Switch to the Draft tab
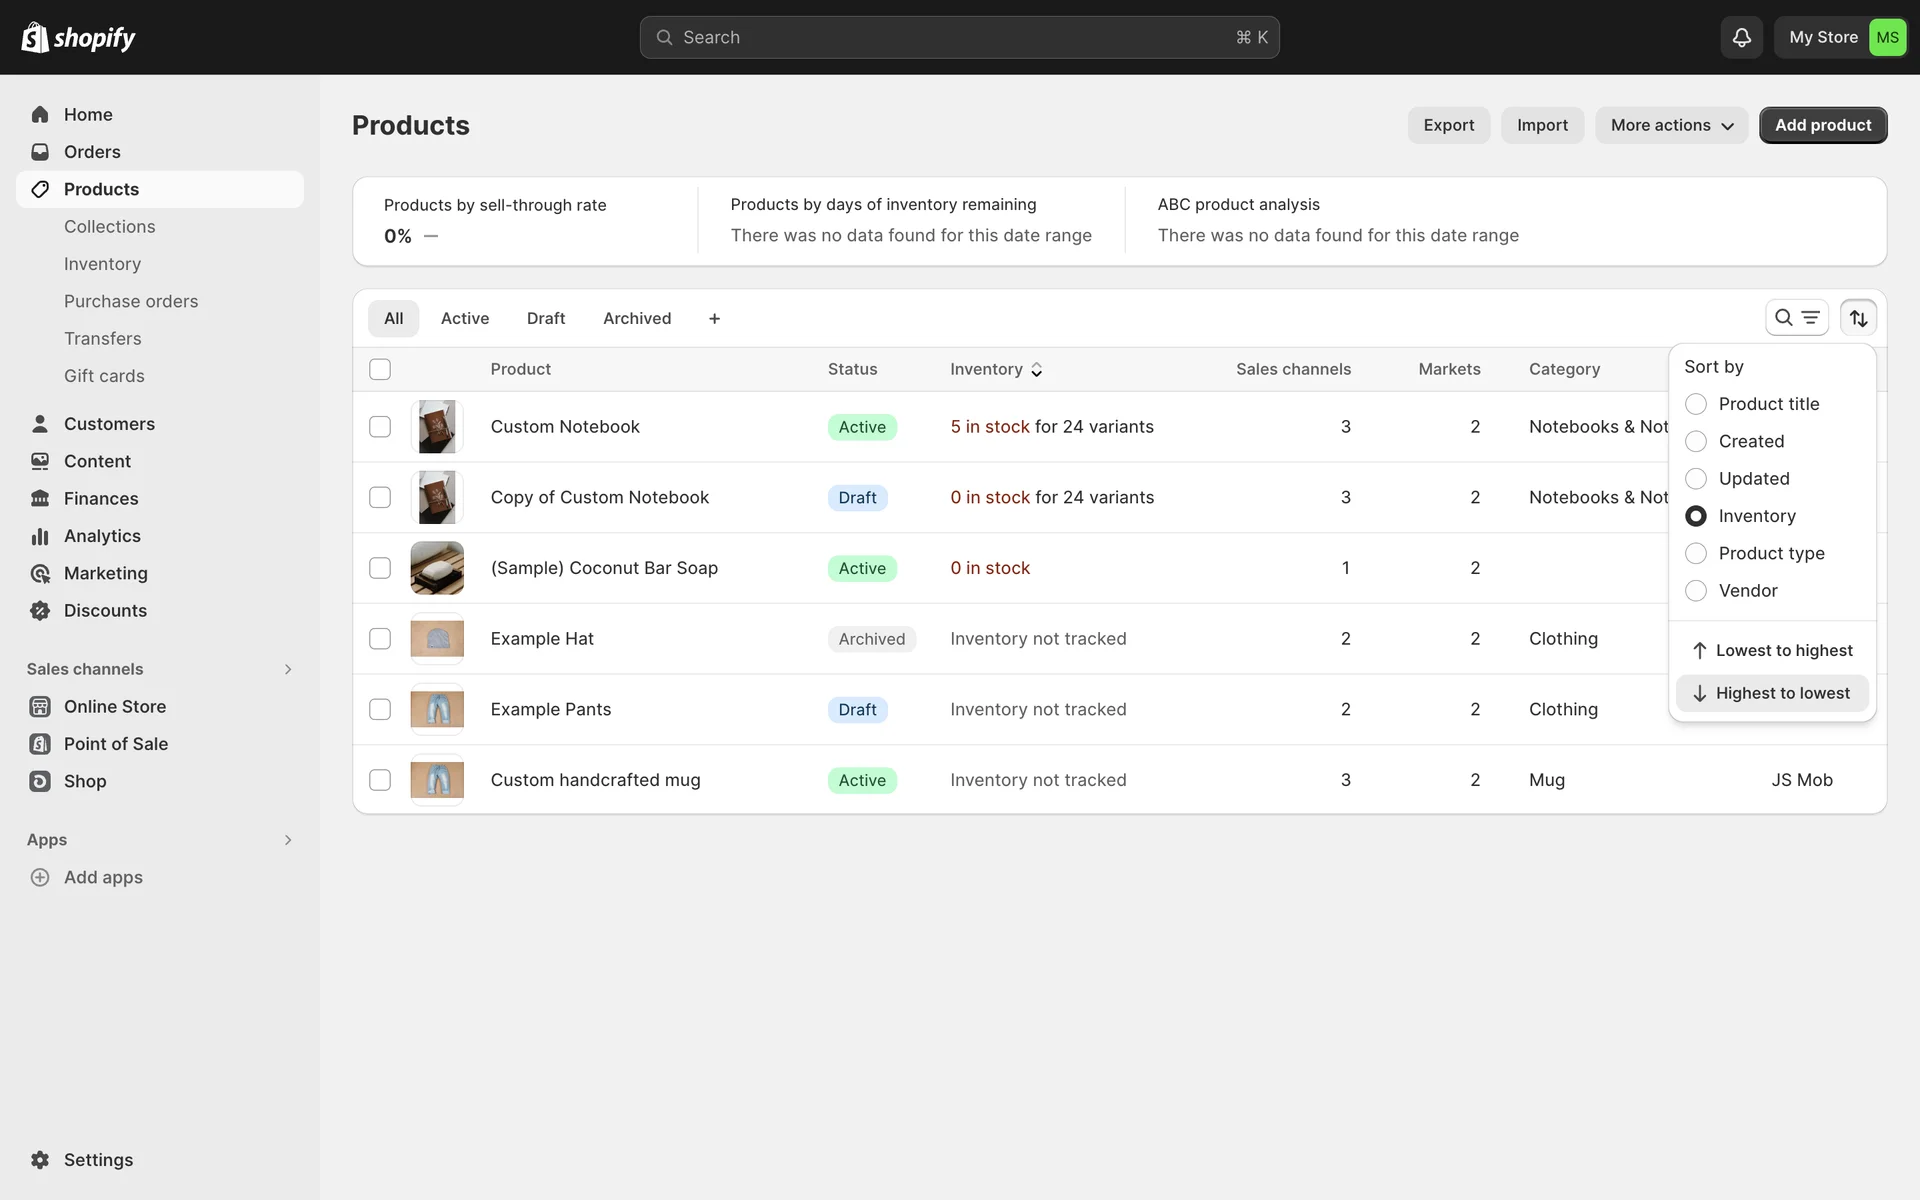 [546, 318]
